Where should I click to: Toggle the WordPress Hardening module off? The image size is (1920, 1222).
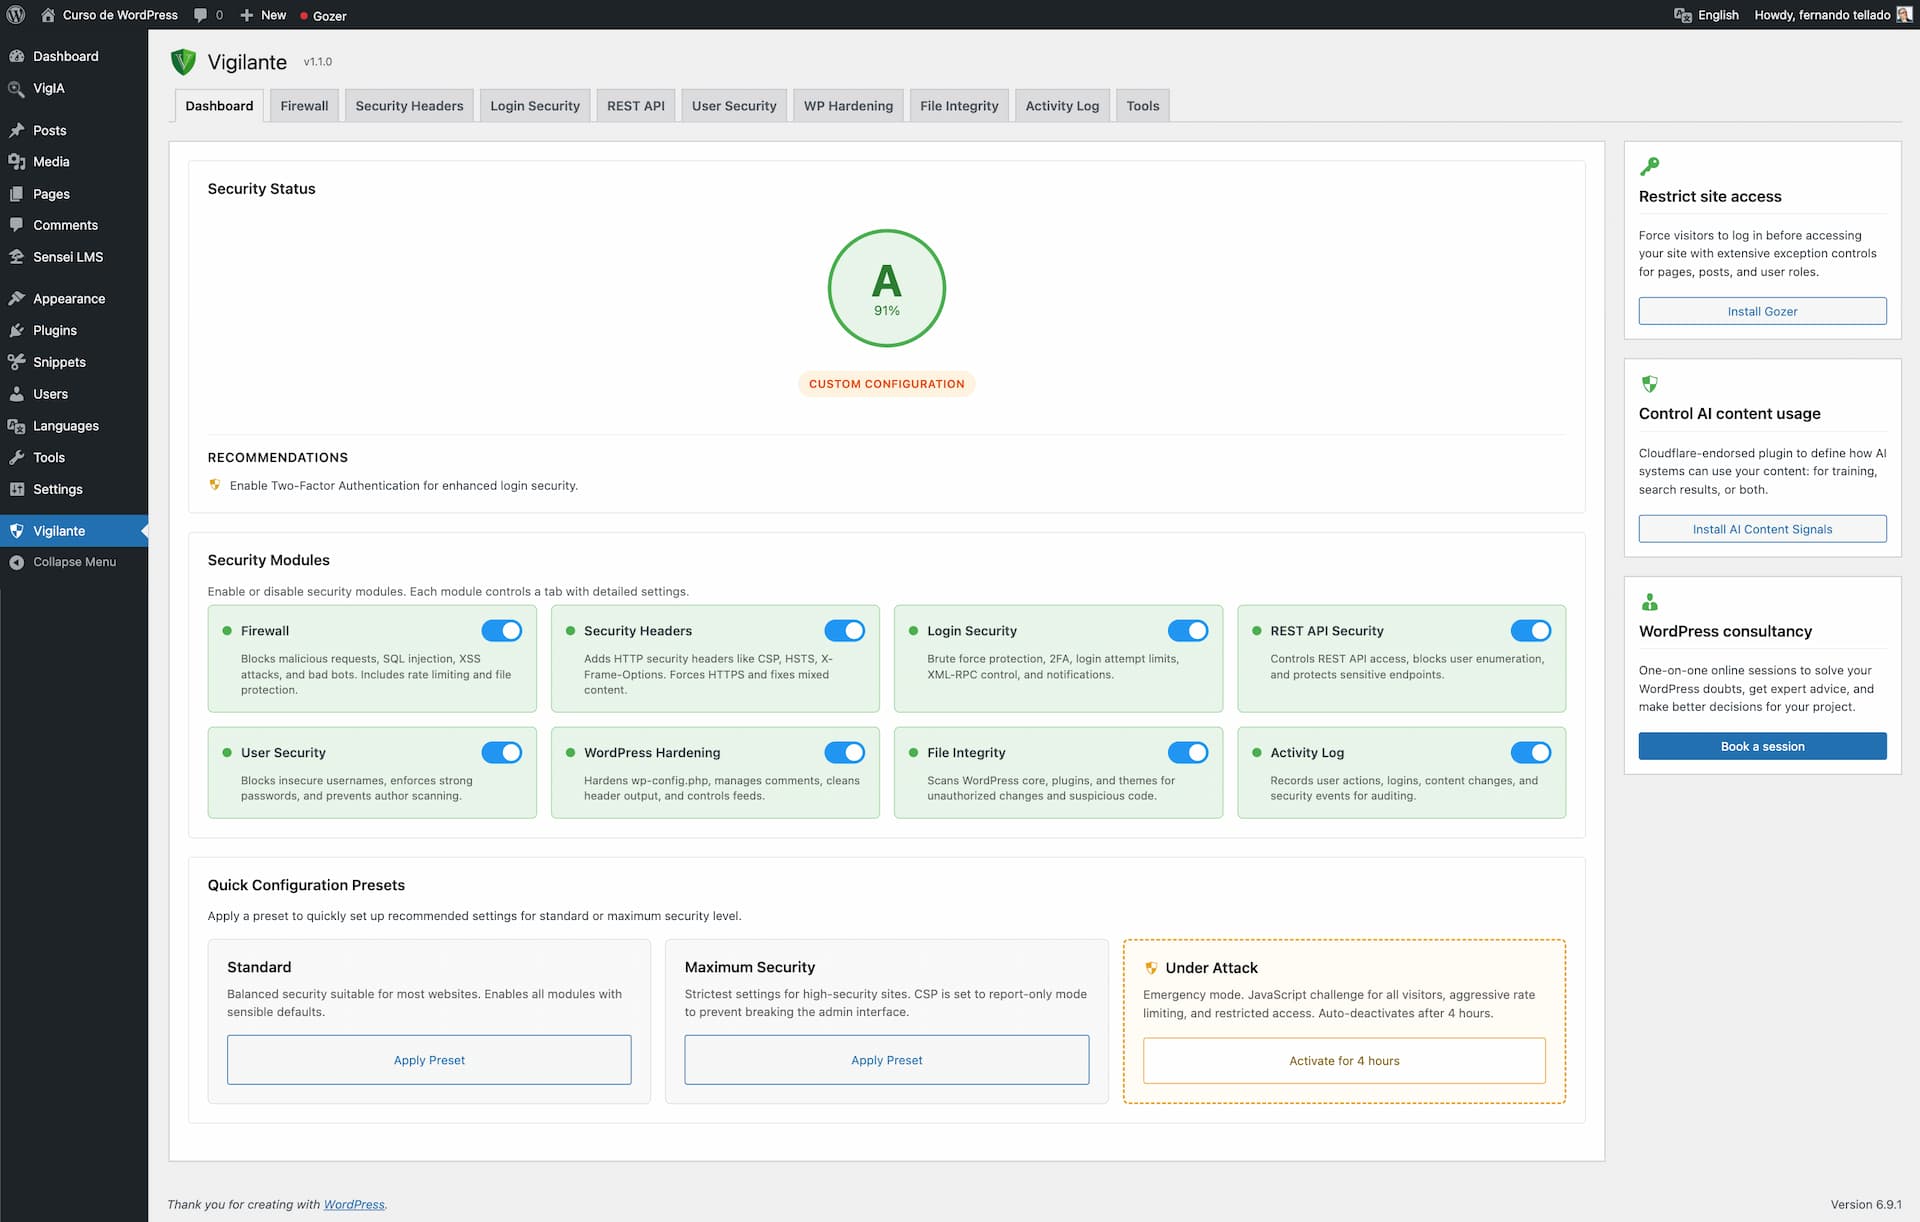[x=846, y=752]
